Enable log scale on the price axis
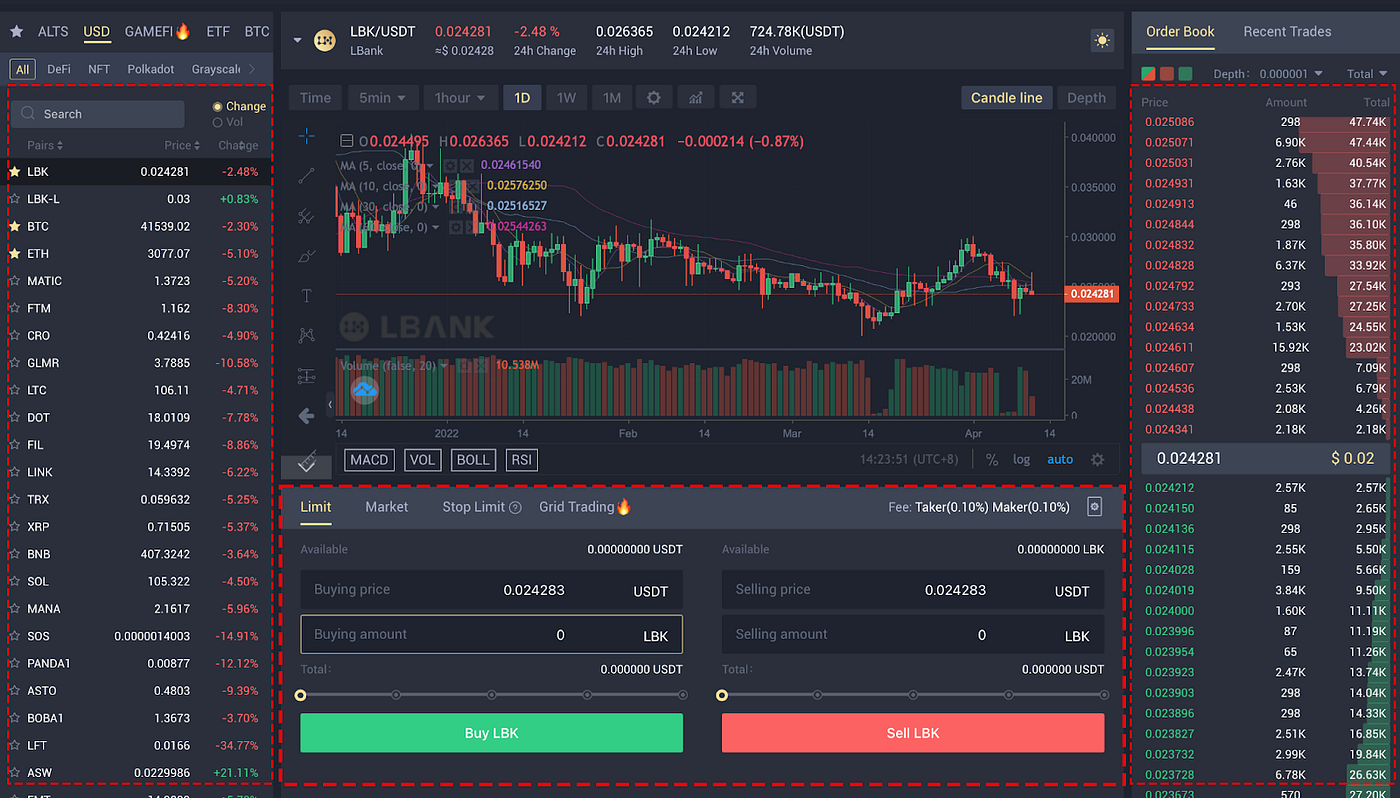The image size is (1400, 798). [x=1022, y=459]
